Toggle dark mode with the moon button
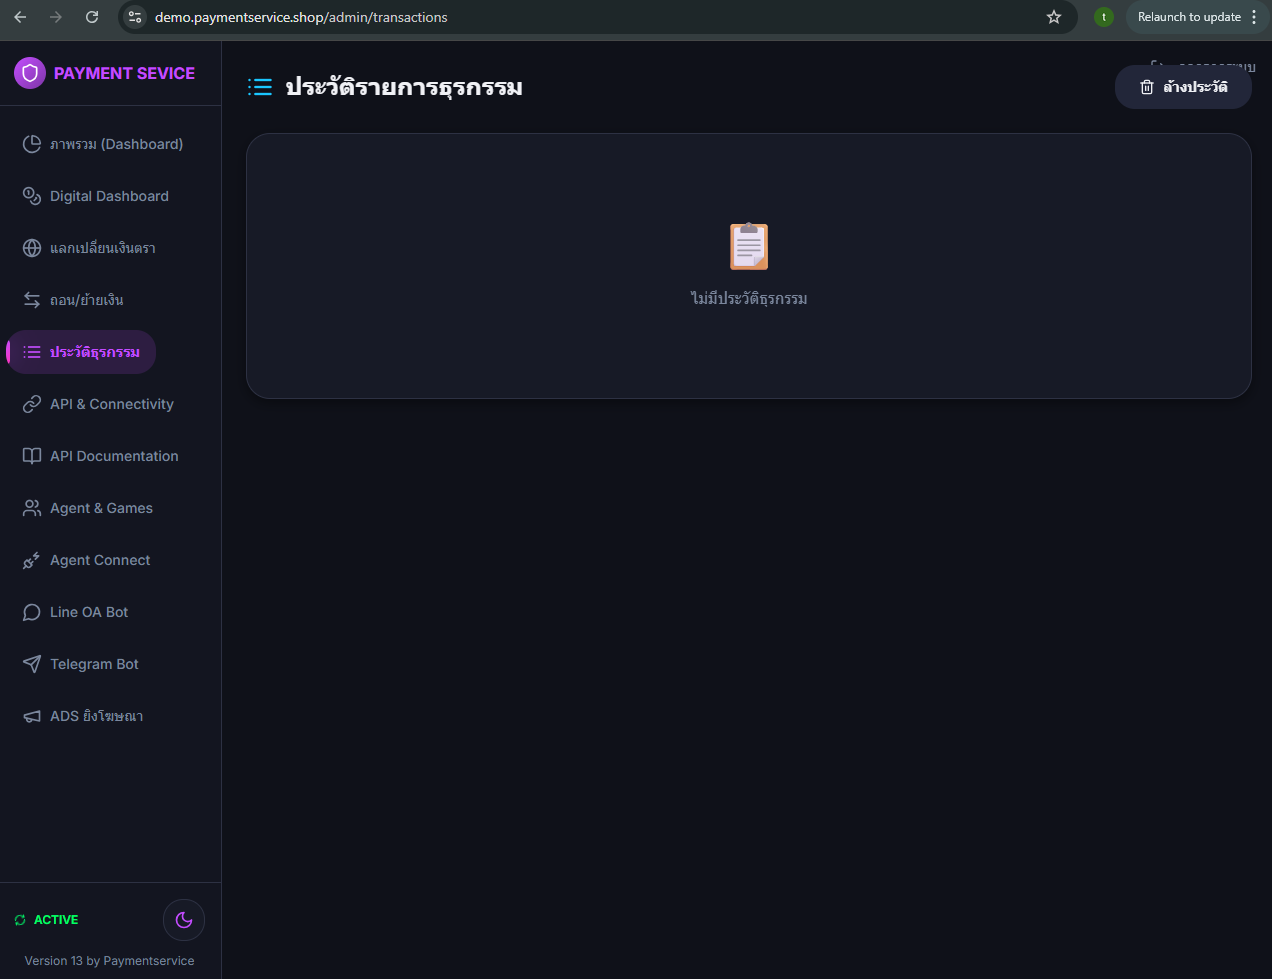This screenshot has height=979, width=1272. coord(184,920)
